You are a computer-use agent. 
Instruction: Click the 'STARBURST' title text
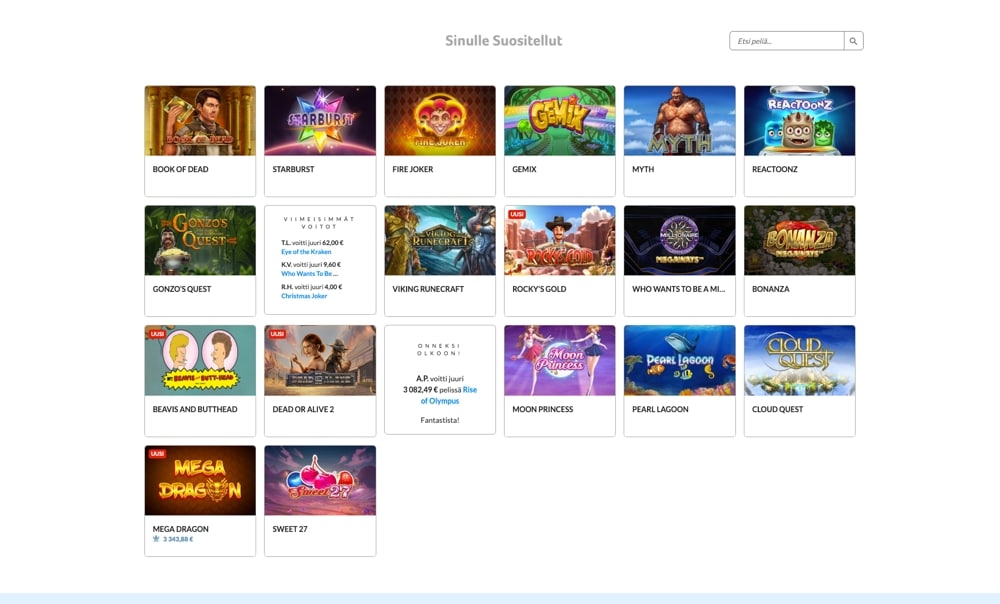point(293,169)
